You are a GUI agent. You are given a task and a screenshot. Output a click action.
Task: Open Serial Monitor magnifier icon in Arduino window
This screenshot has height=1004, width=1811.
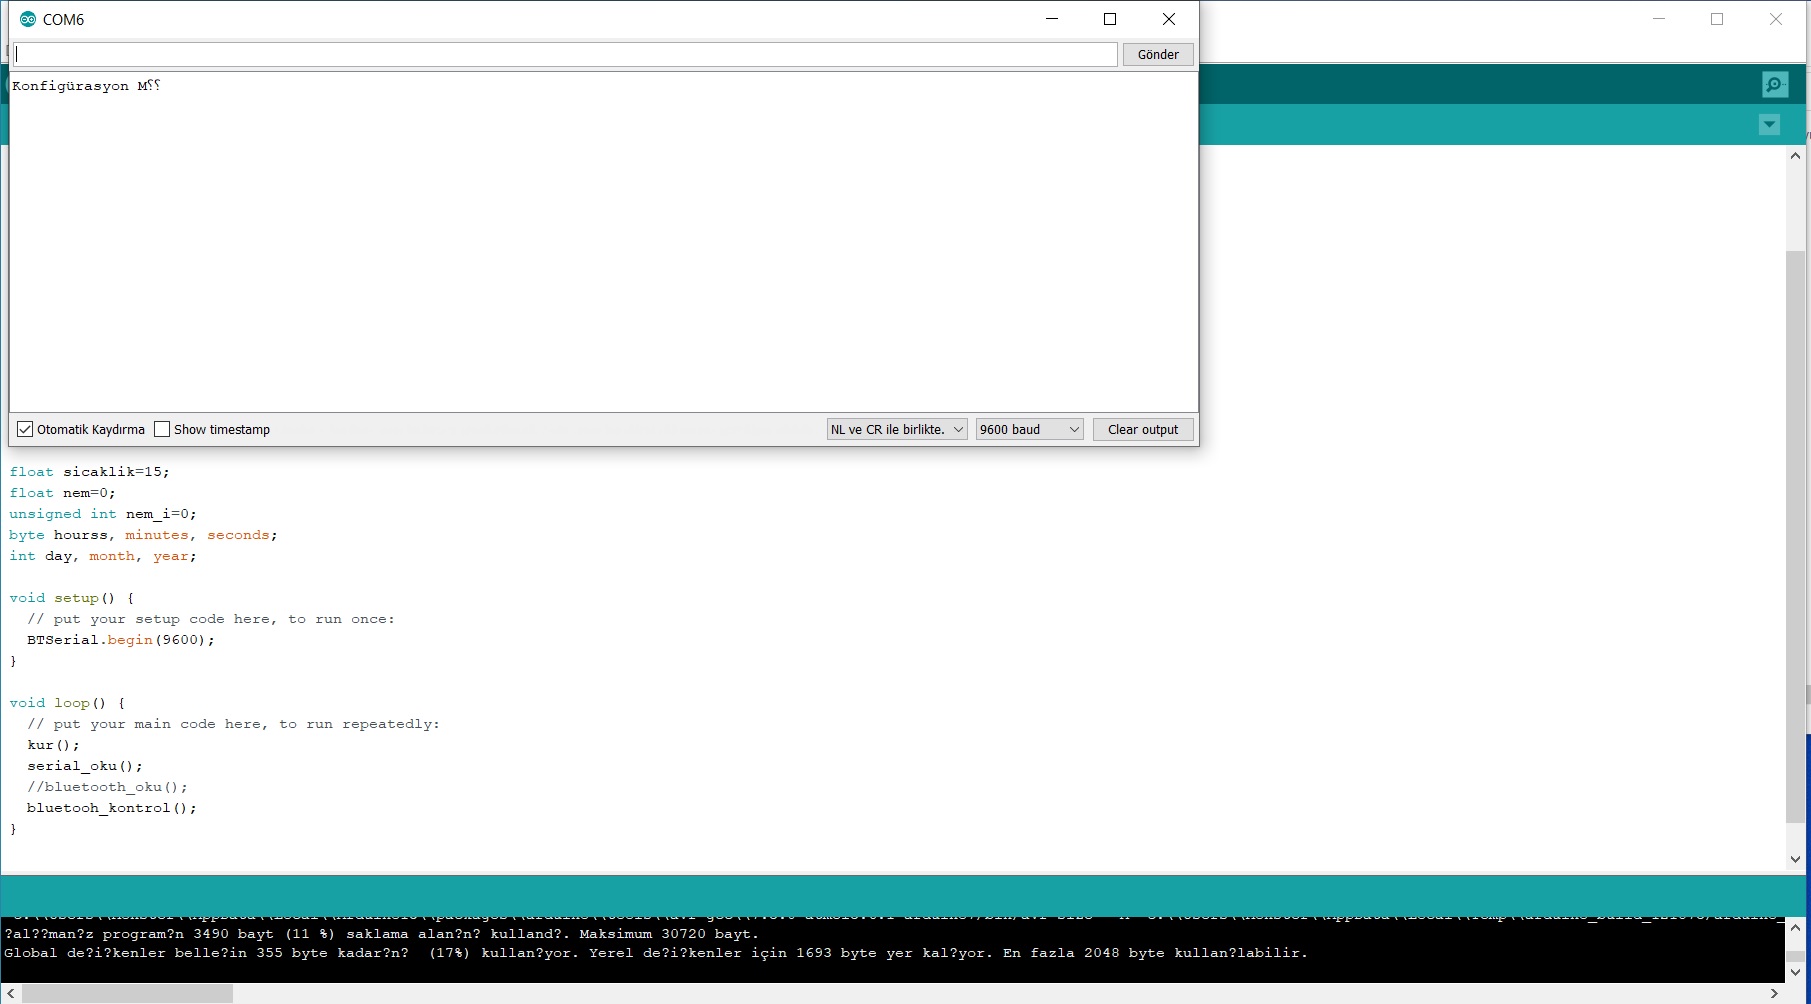(1775, 85)
